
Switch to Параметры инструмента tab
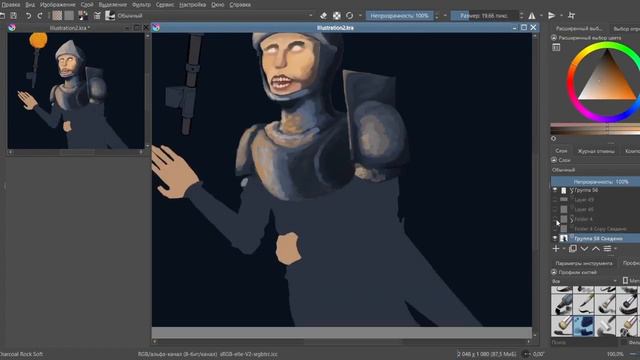pyautogui.click(x=584, y=263)
